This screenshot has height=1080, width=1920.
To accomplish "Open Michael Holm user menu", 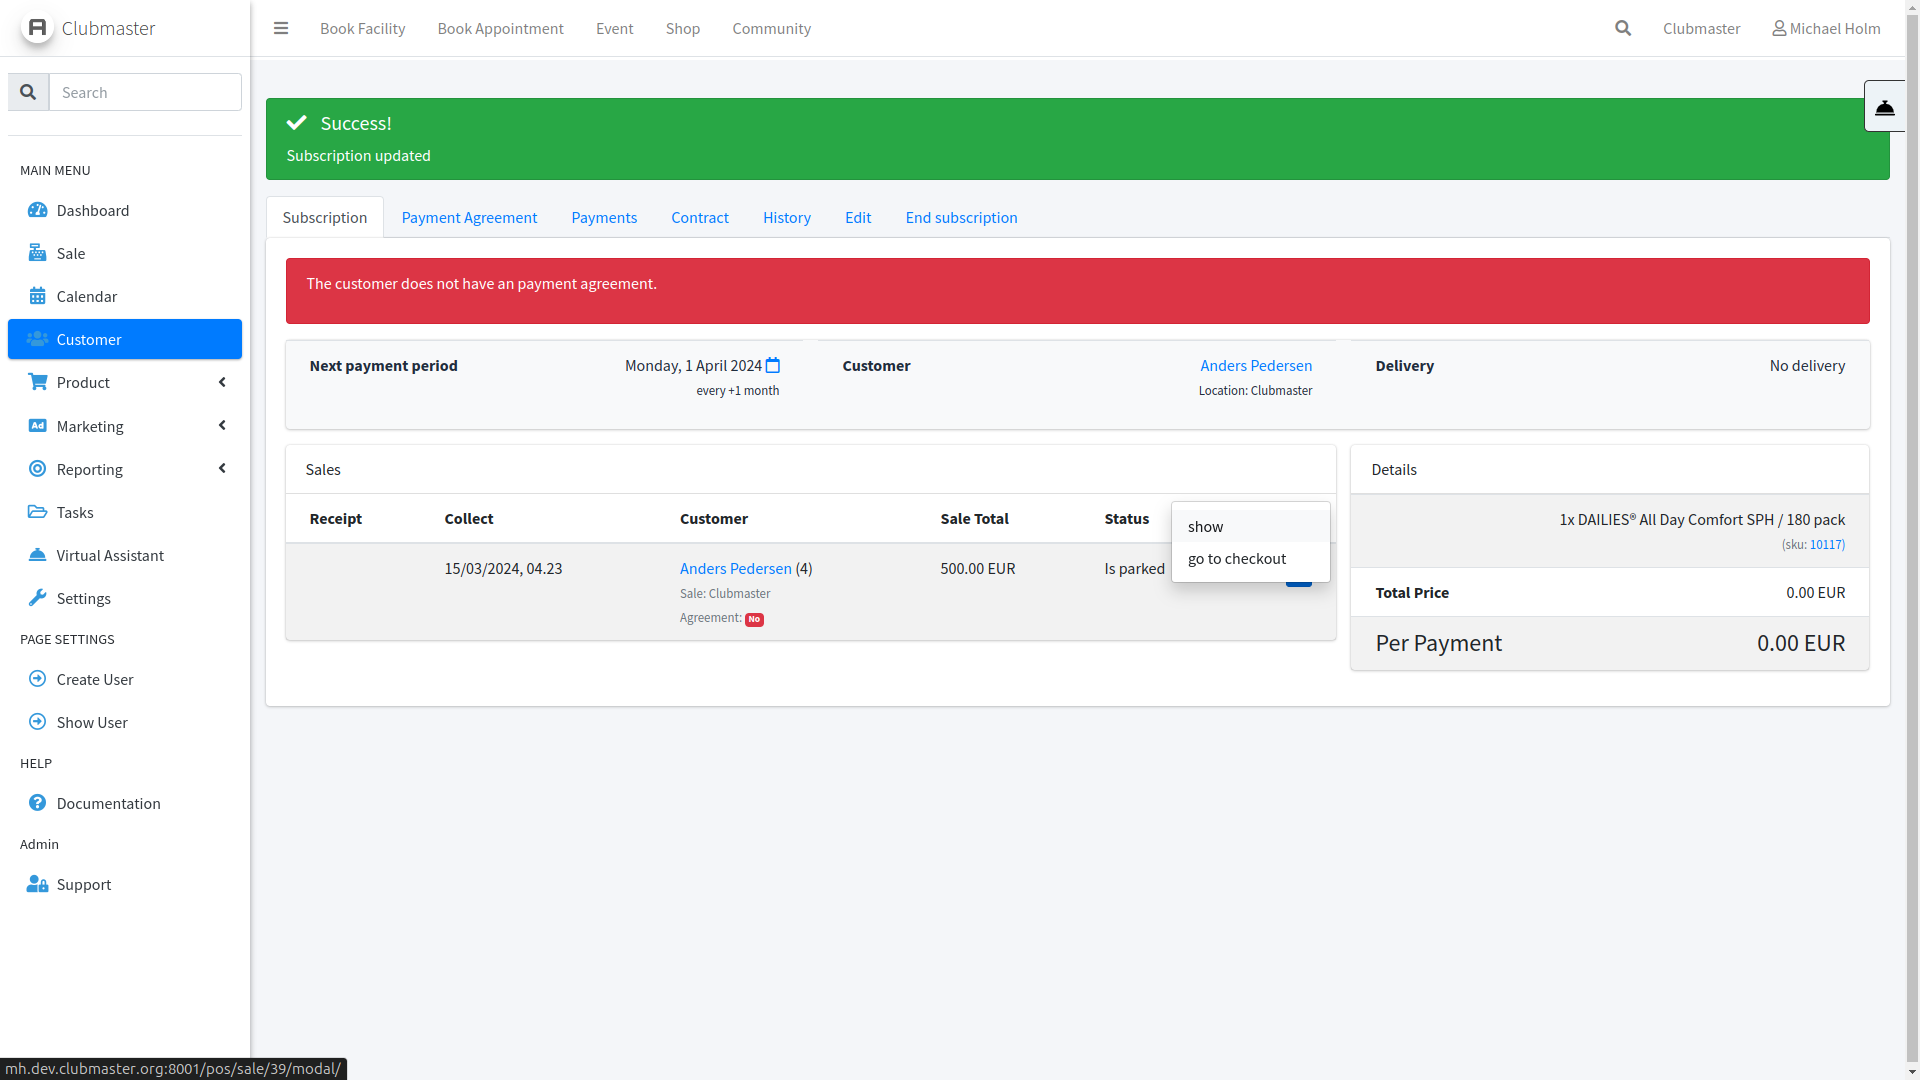I will tap(1826, 28).
